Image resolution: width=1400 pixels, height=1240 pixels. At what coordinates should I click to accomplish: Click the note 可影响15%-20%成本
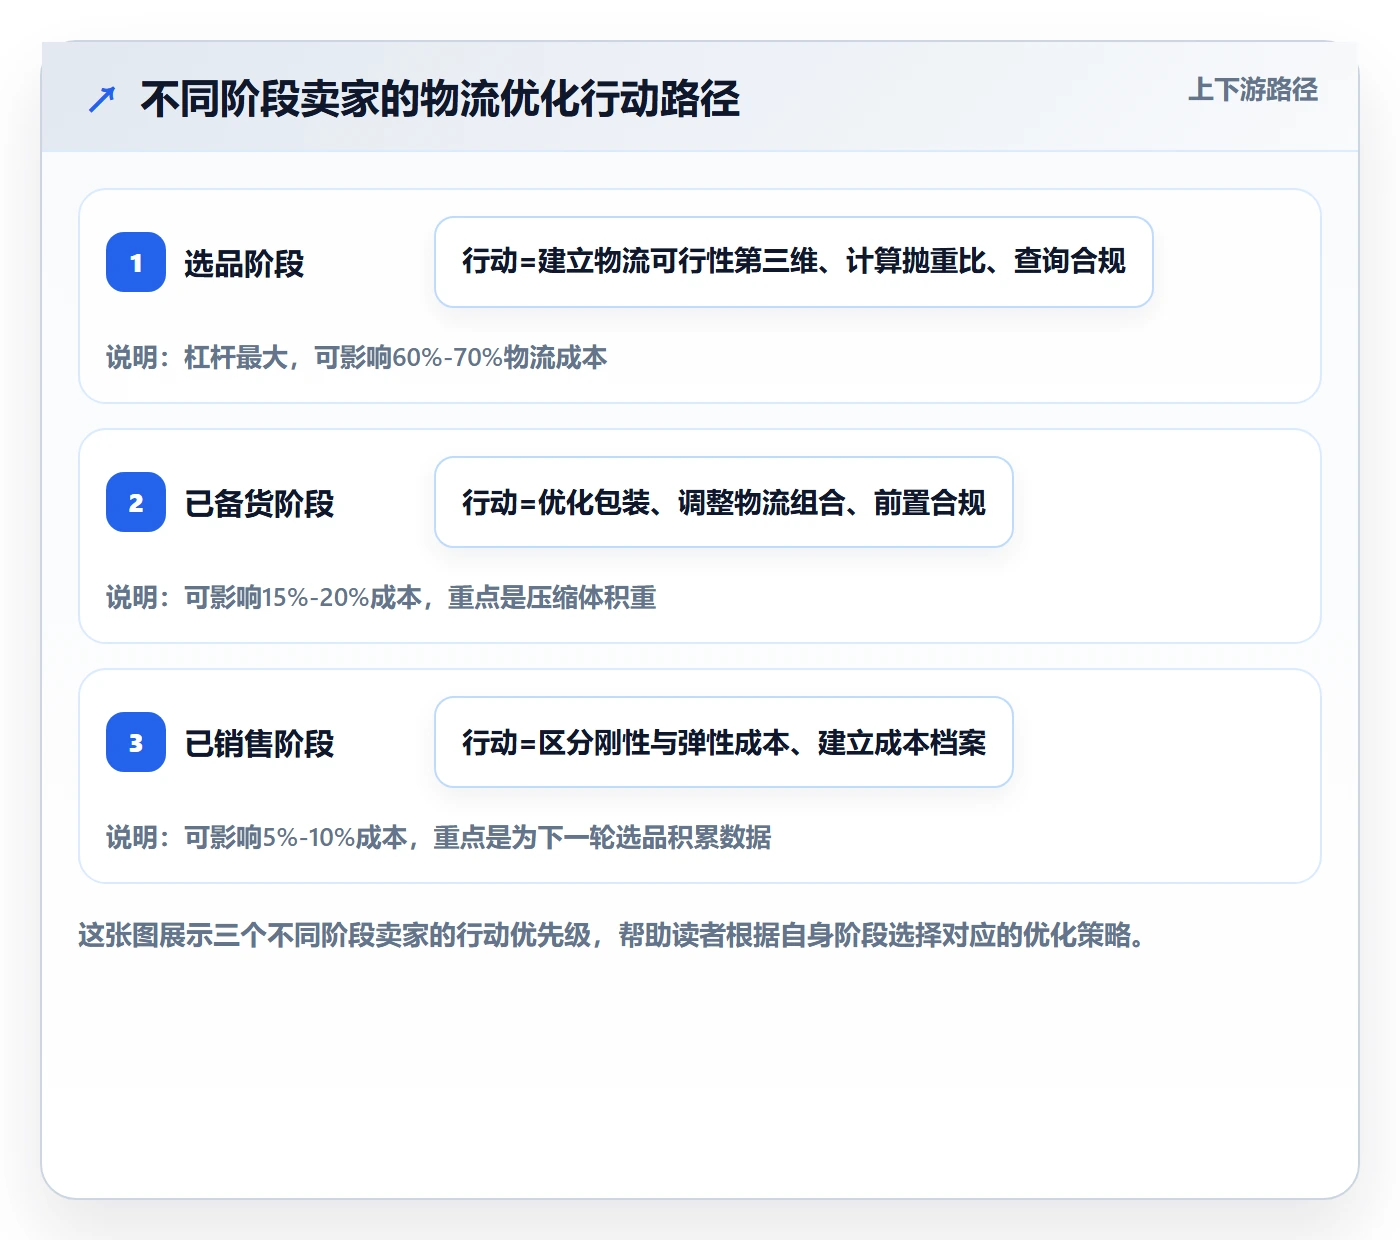[x=381, y=598]
